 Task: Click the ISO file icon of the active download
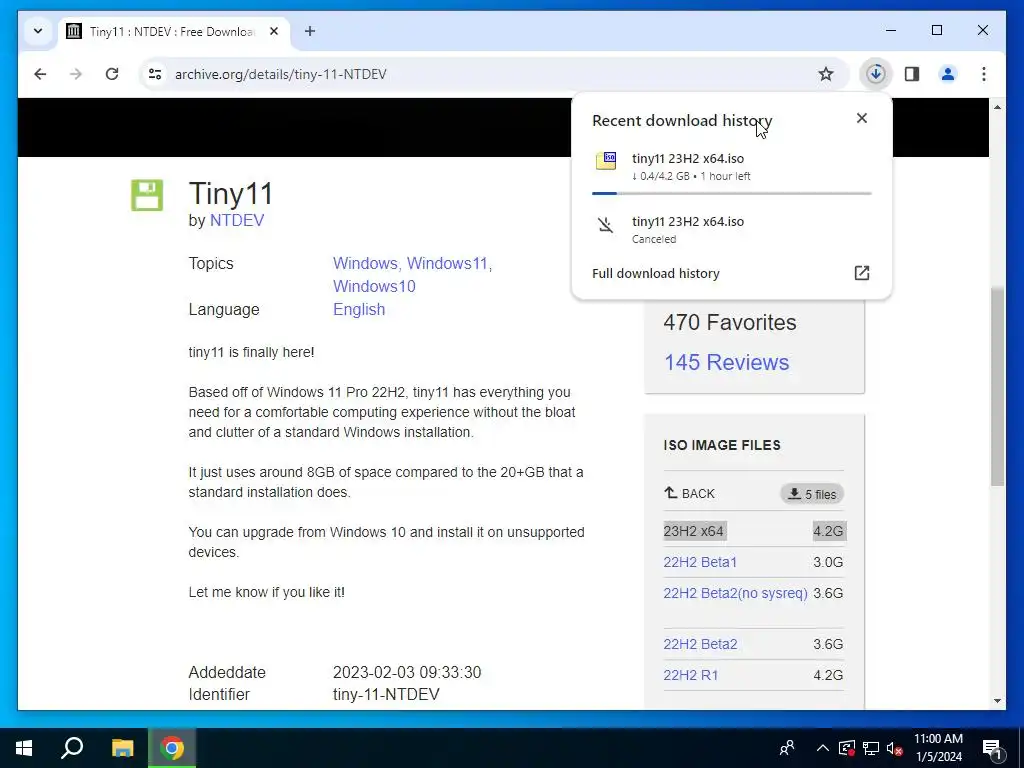click(x=606, y=161)
